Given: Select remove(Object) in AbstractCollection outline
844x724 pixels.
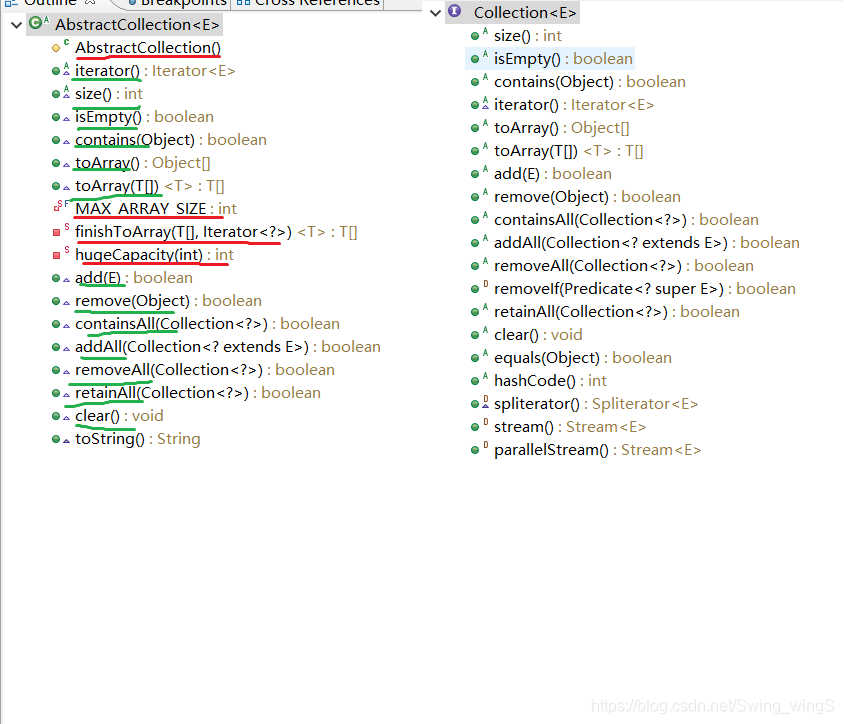Looking at the screenshot, I should pos(168,301).
